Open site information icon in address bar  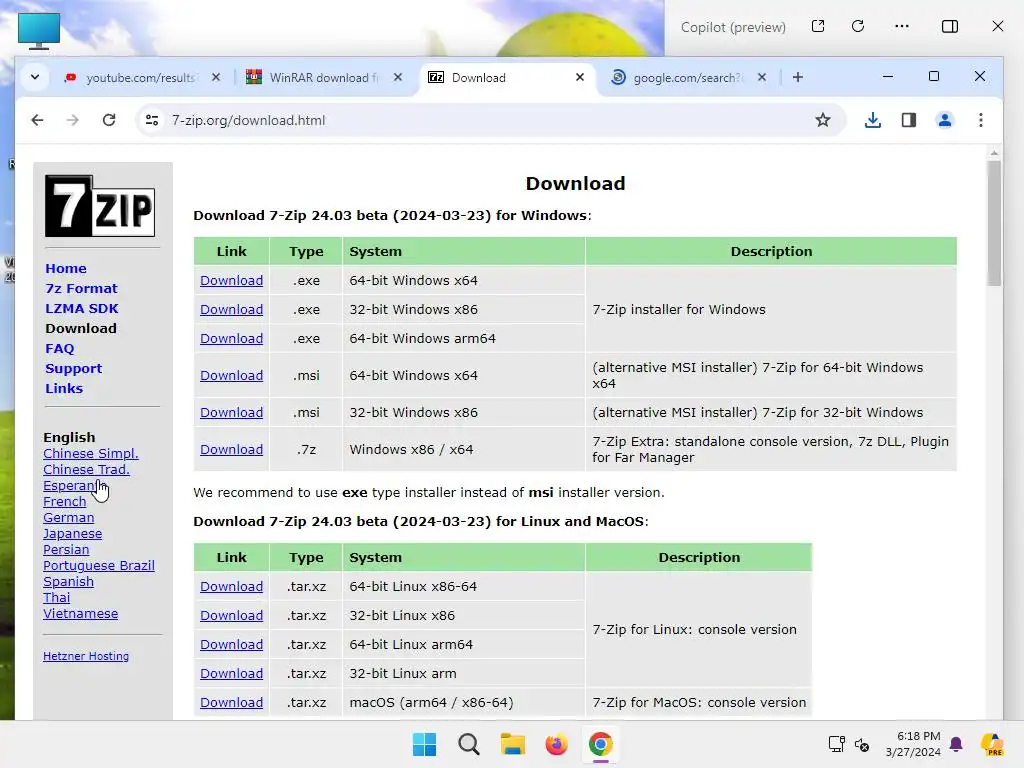(x=152, y=120)
